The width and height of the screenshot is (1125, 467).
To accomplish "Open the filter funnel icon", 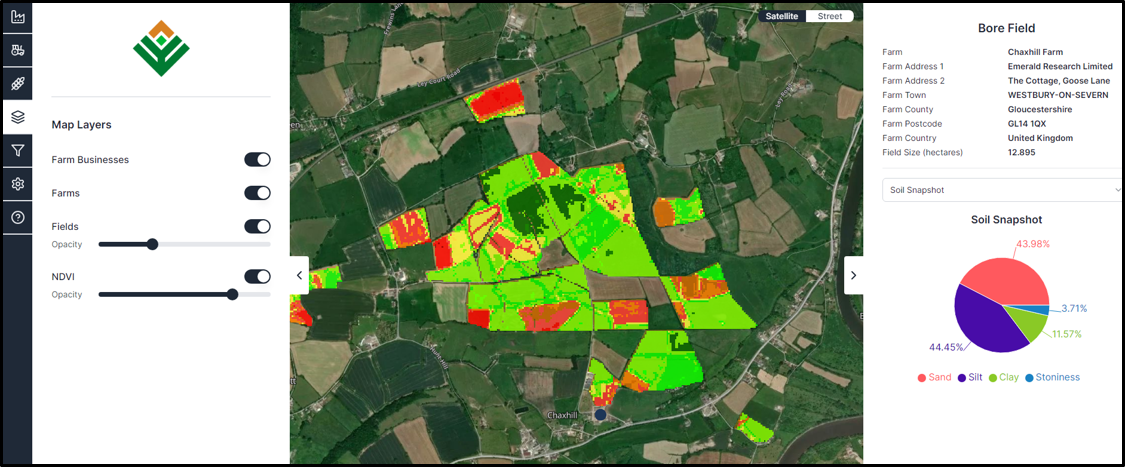I will [17, 151].
